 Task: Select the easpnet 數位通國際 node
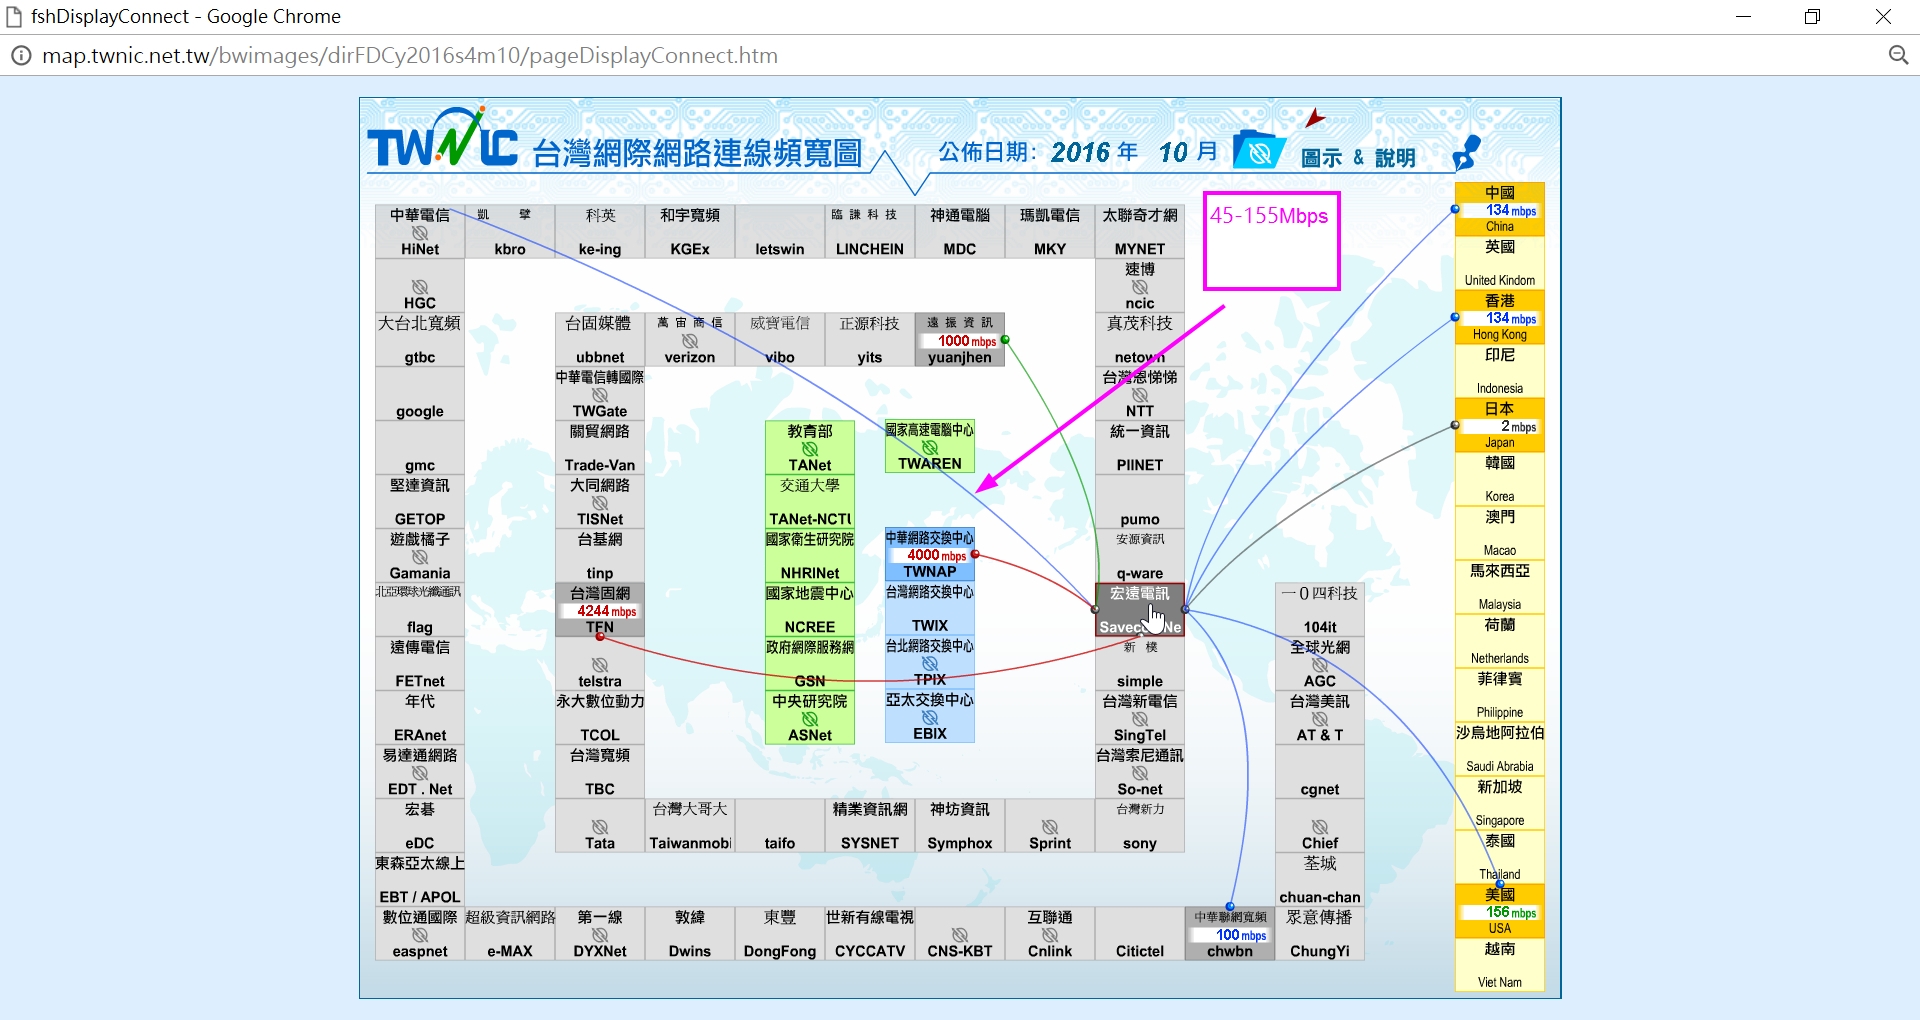[420, 934]
